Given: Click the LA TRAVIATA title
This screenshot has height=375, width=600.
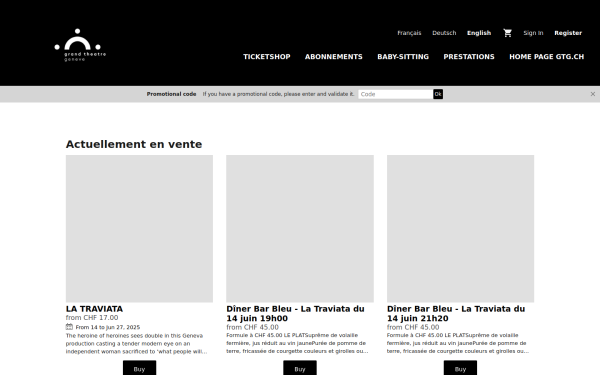Looking at the screenshot, I should pyautogui.click(x=94, y=309).
